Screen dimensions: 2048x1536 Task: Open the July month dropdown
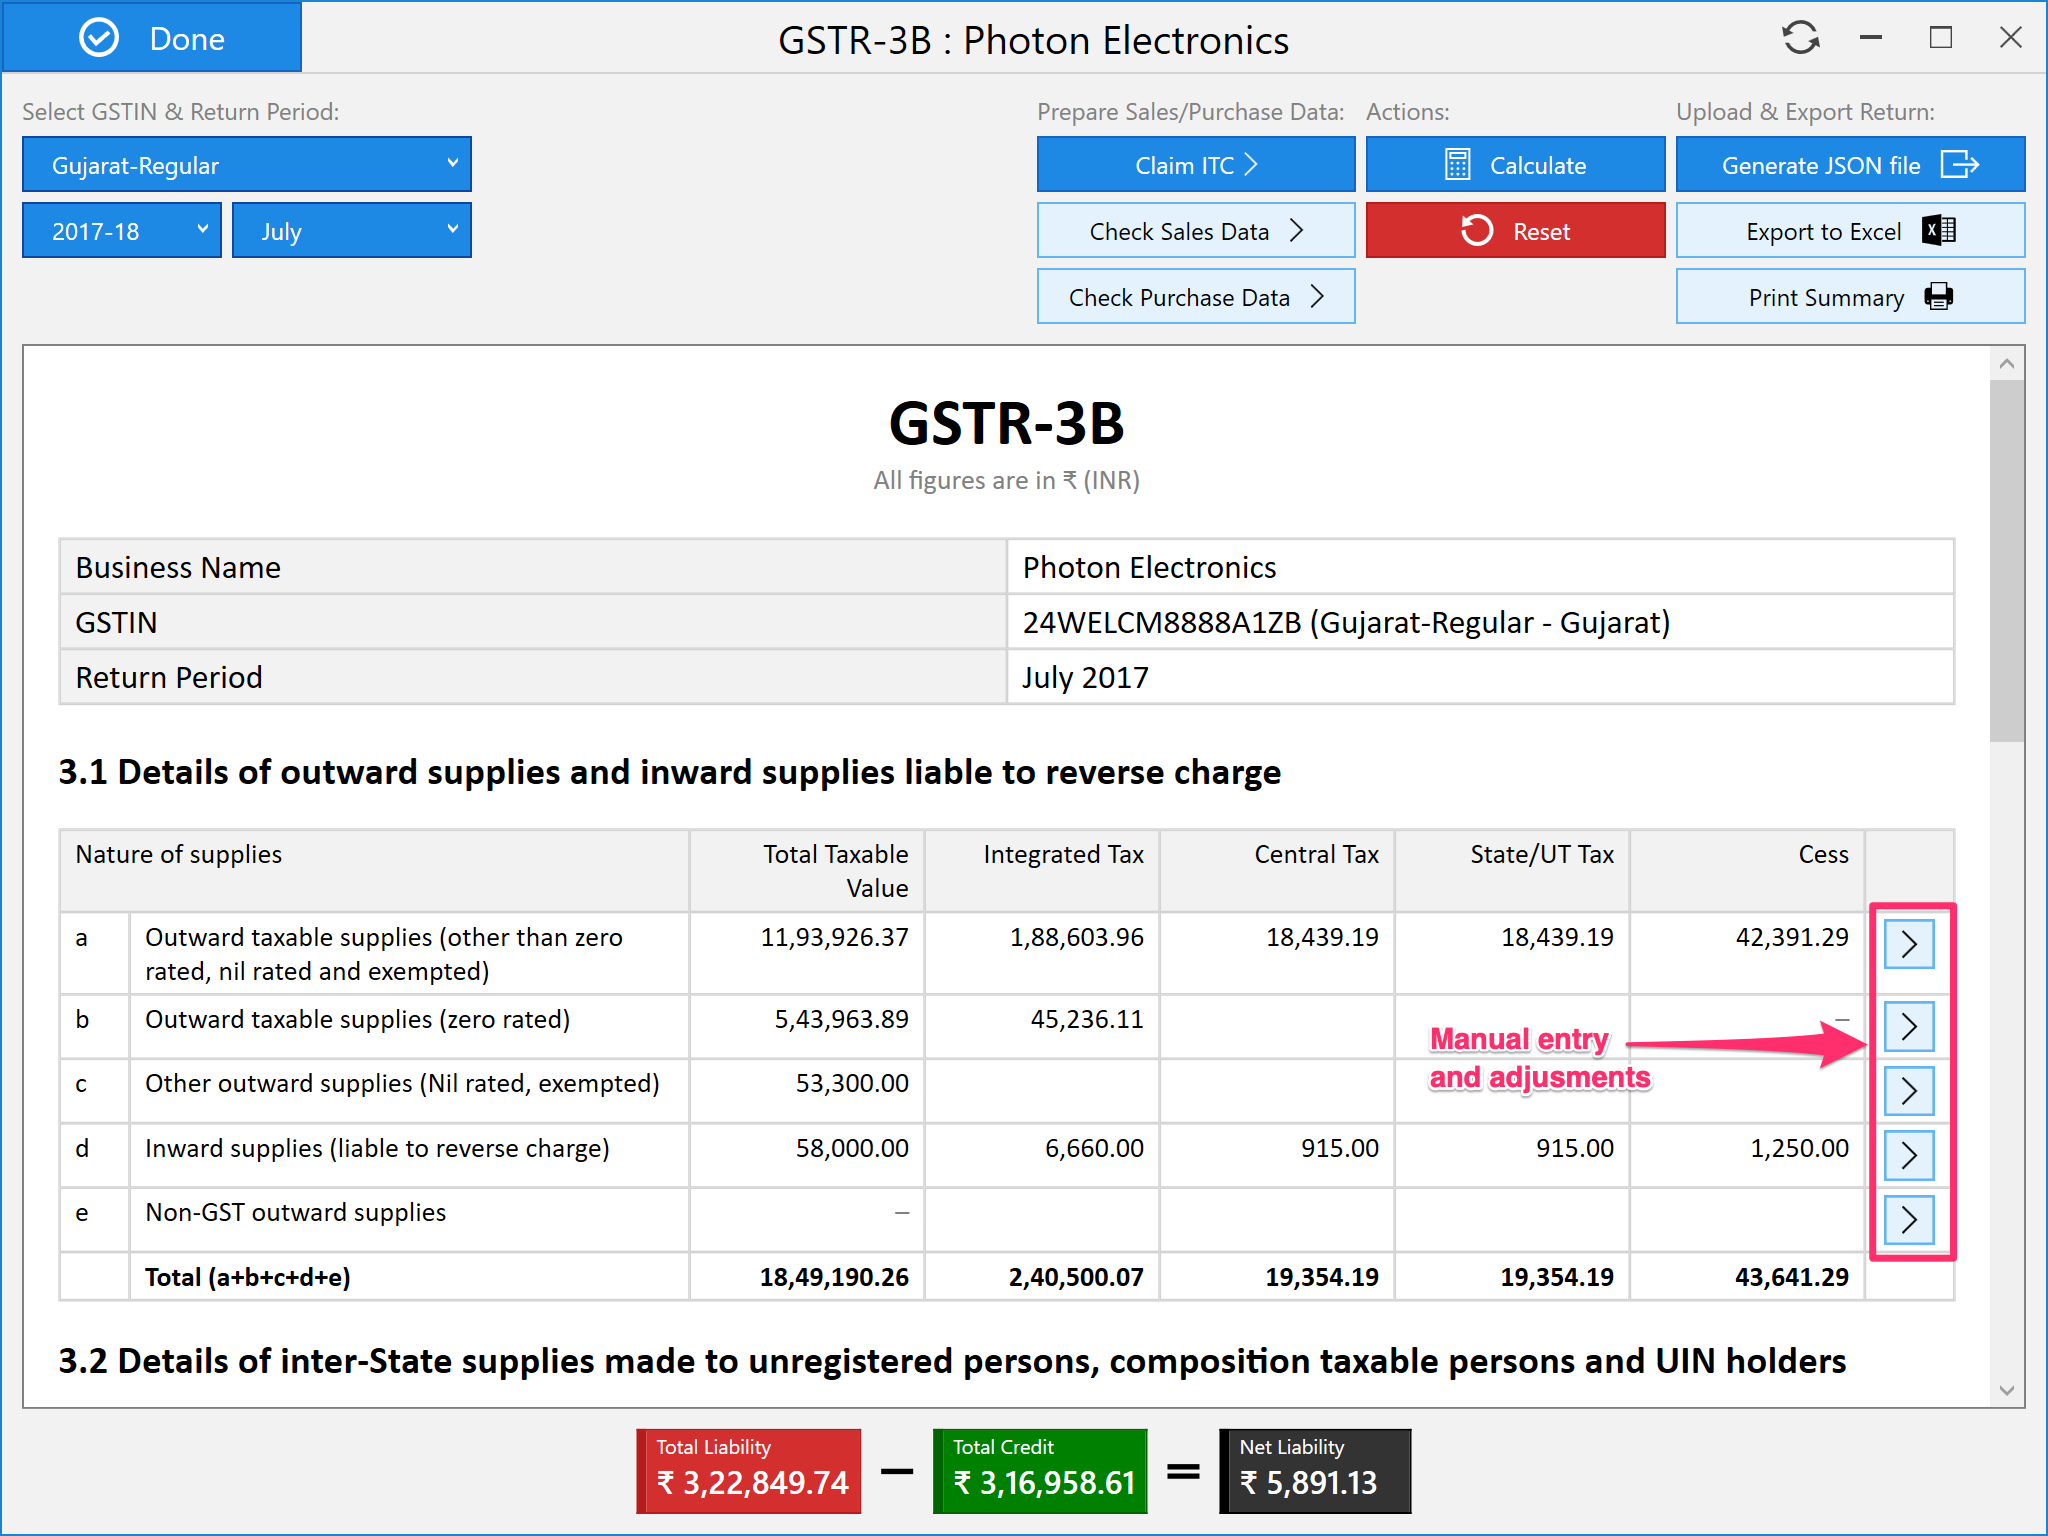(x=351, y=231)
